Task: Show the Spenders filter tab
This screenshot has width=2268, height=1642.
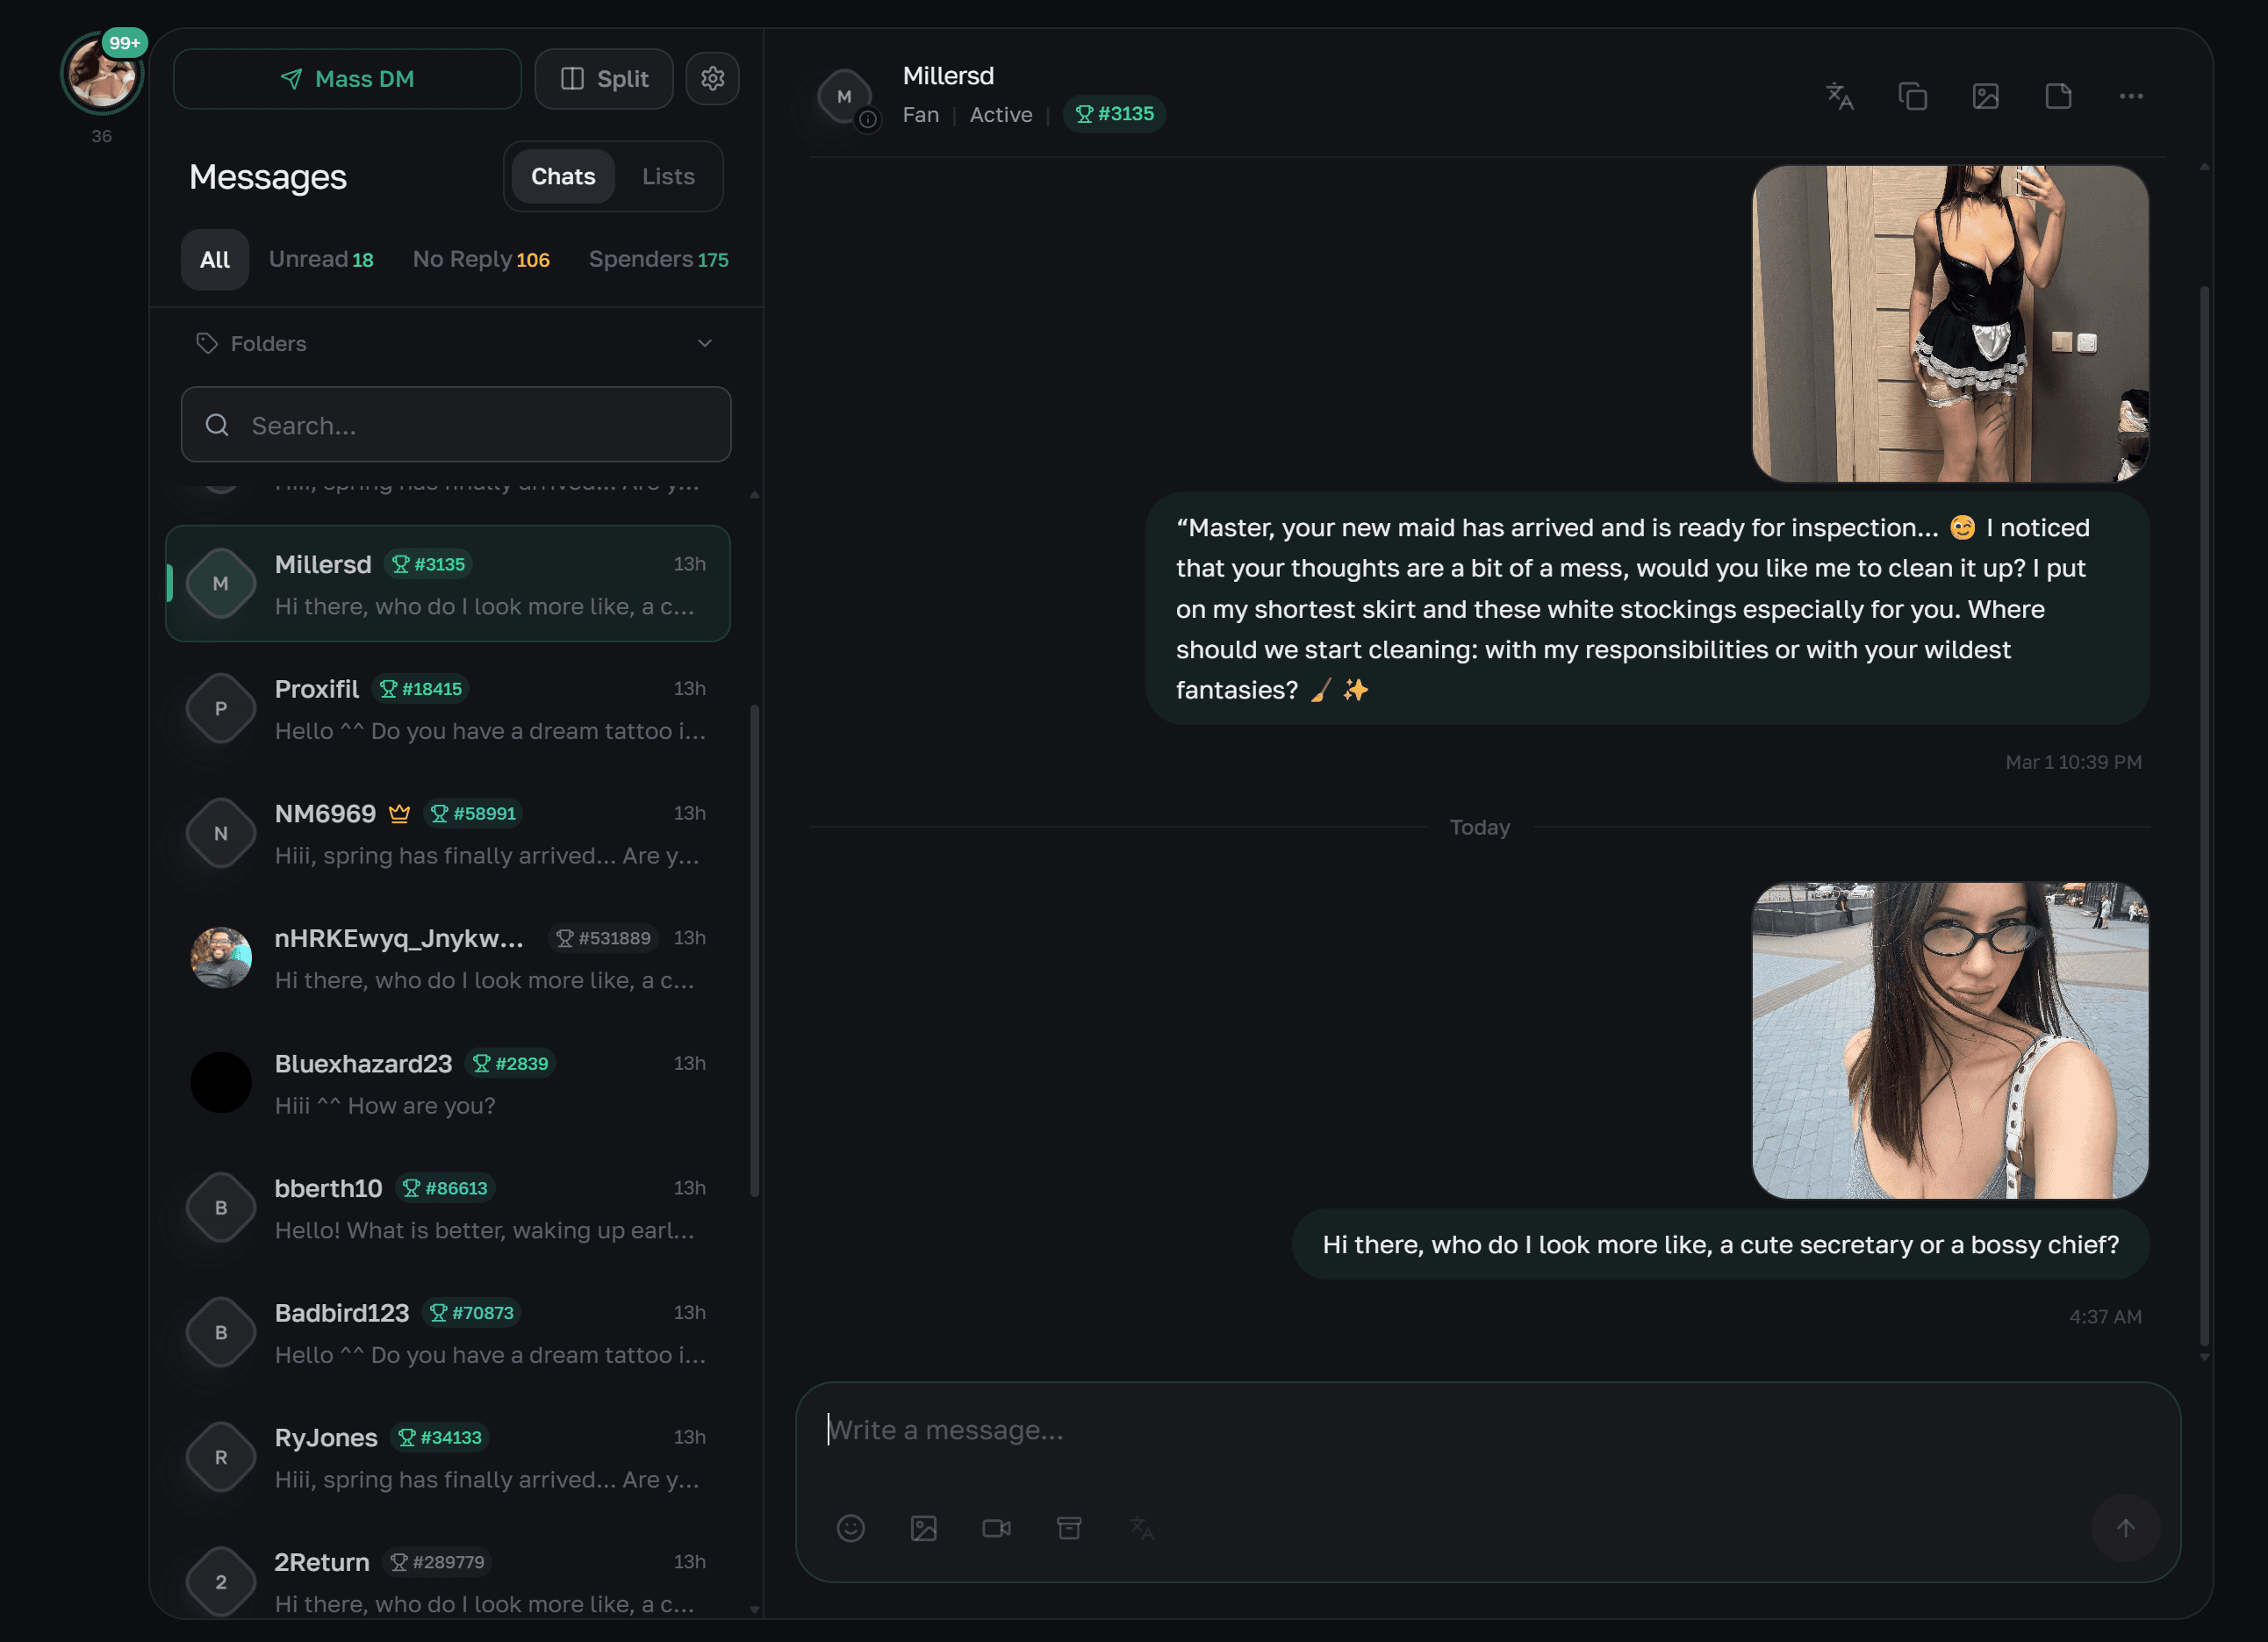Action: point(658,259)
